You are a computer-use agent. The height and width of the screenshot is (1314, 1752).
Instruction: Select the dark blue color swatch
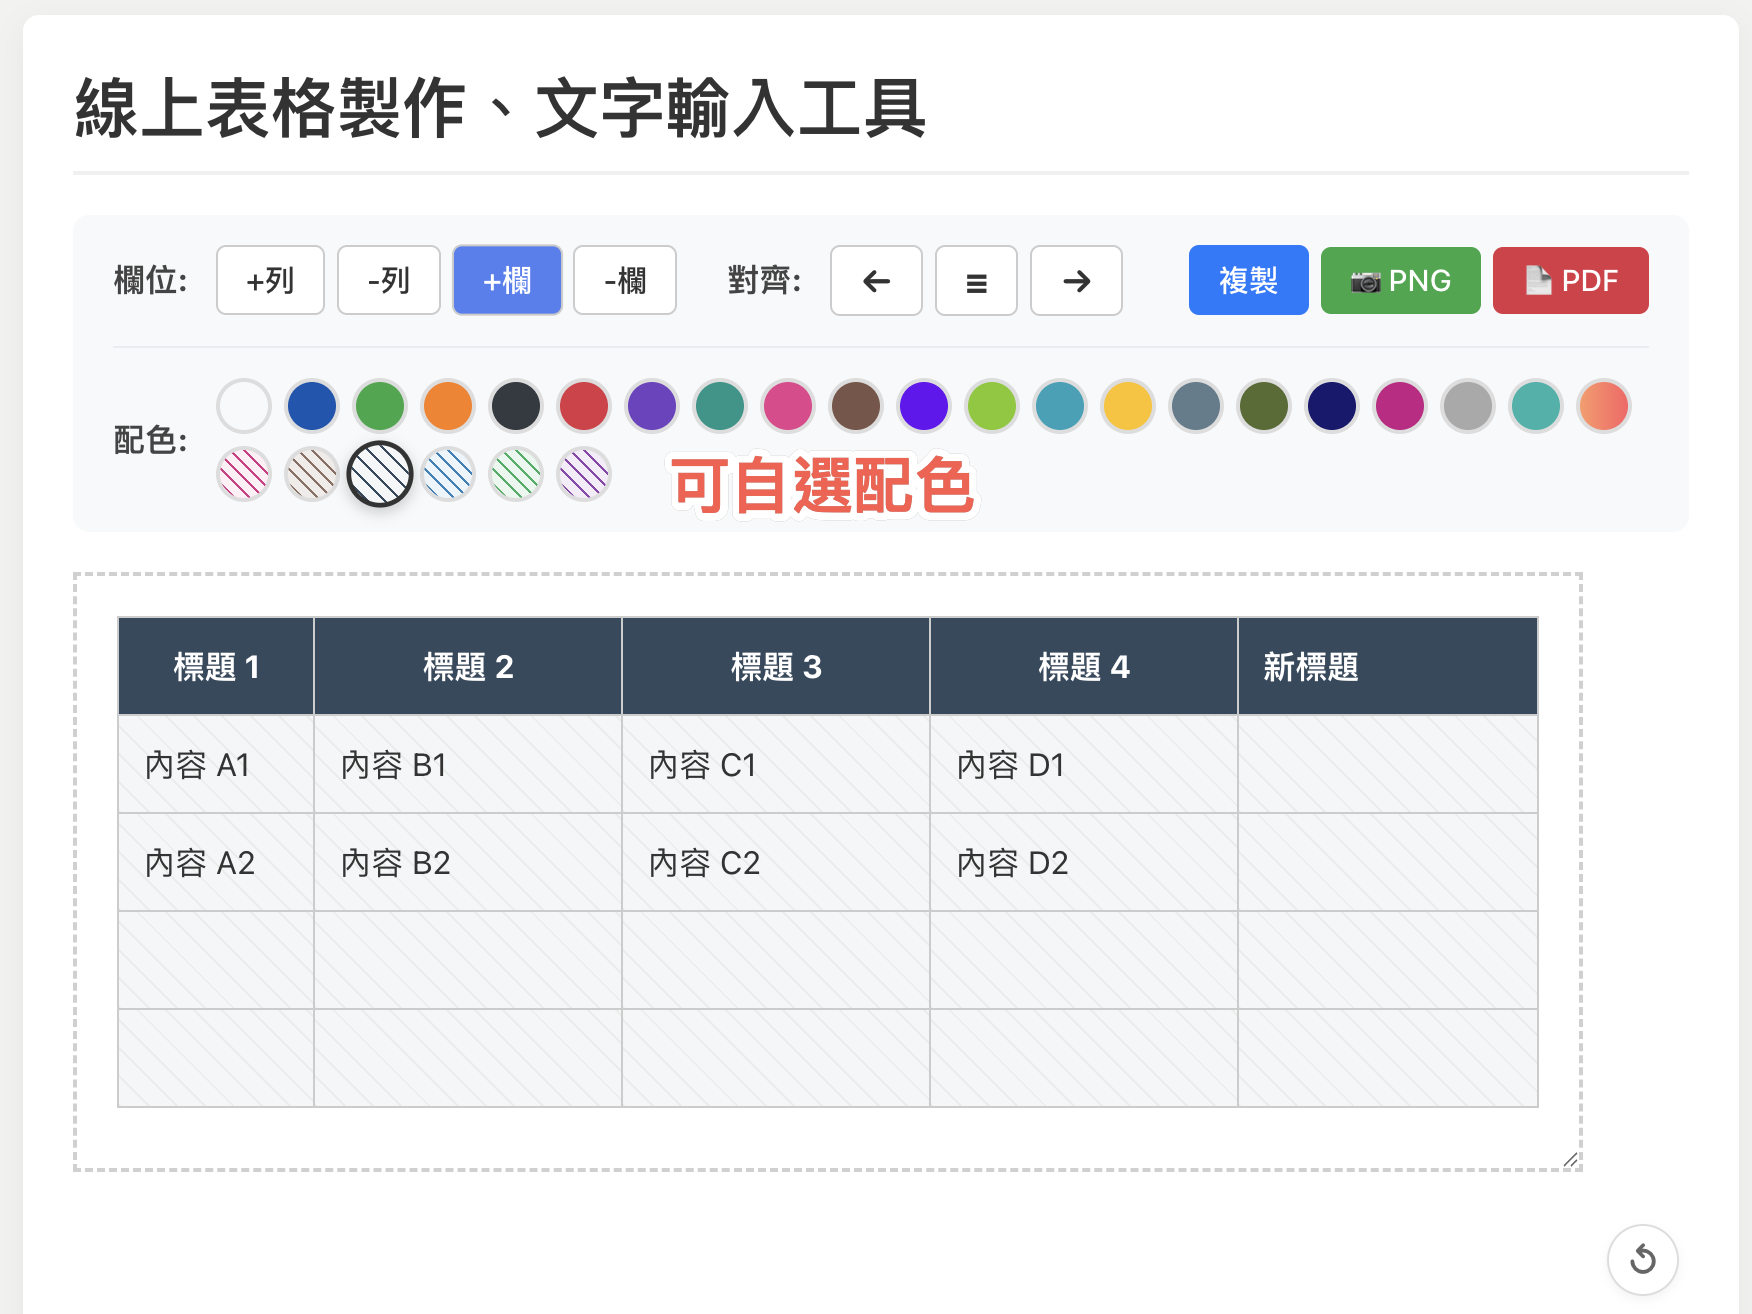[311, 406]
